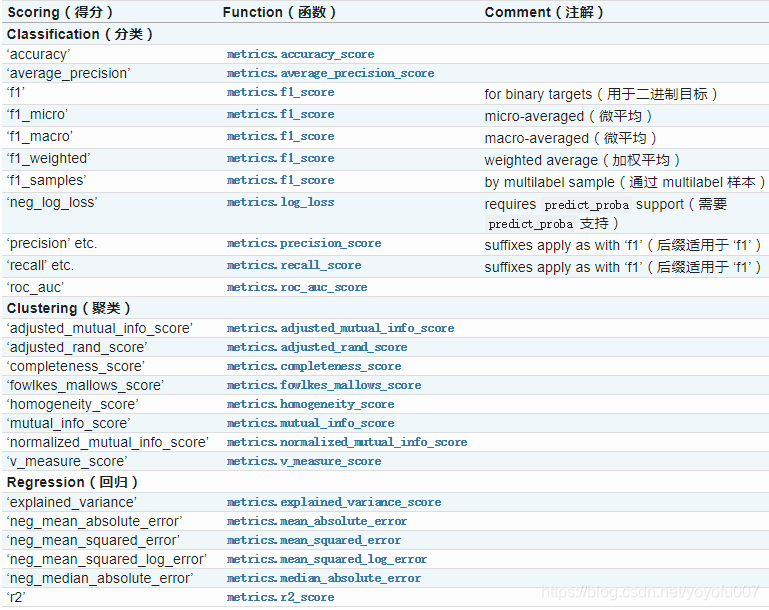Select the 'mutual_info_score' scoring cell
This screenshot has height=610, width=769.
tap(69, 423)
